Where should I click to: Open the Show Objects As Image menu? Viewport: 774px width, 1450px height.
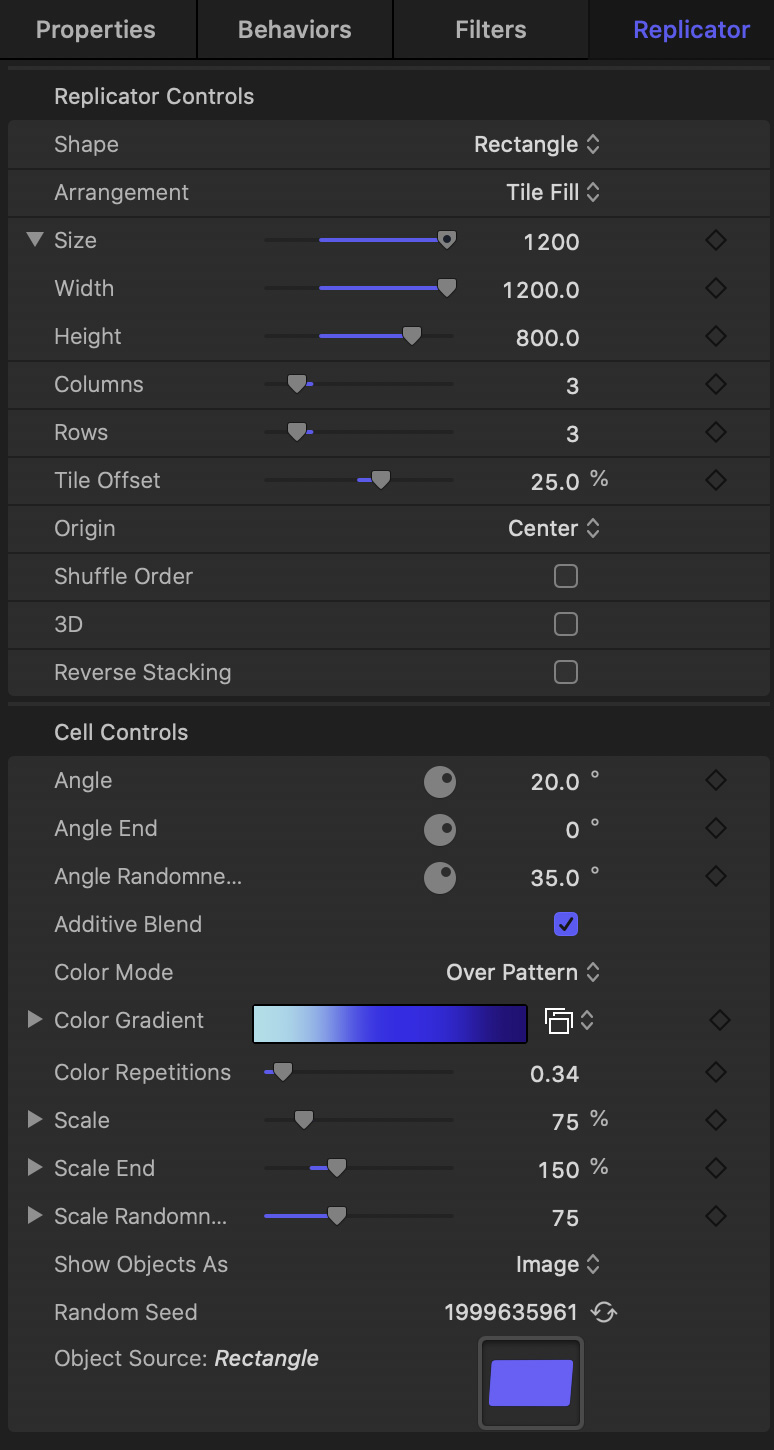click(558, 1264)
